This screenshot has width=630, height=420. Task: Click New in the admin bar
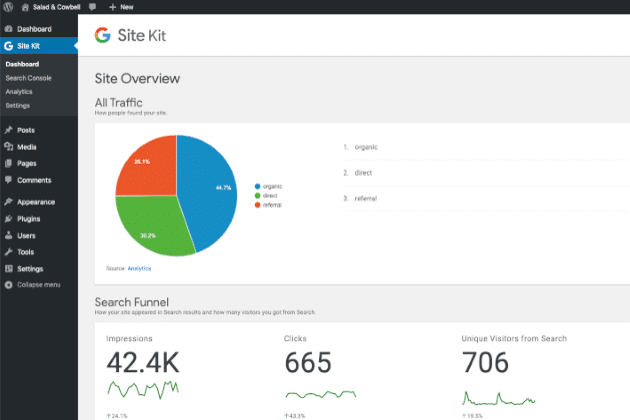click(x=127, y=7)
